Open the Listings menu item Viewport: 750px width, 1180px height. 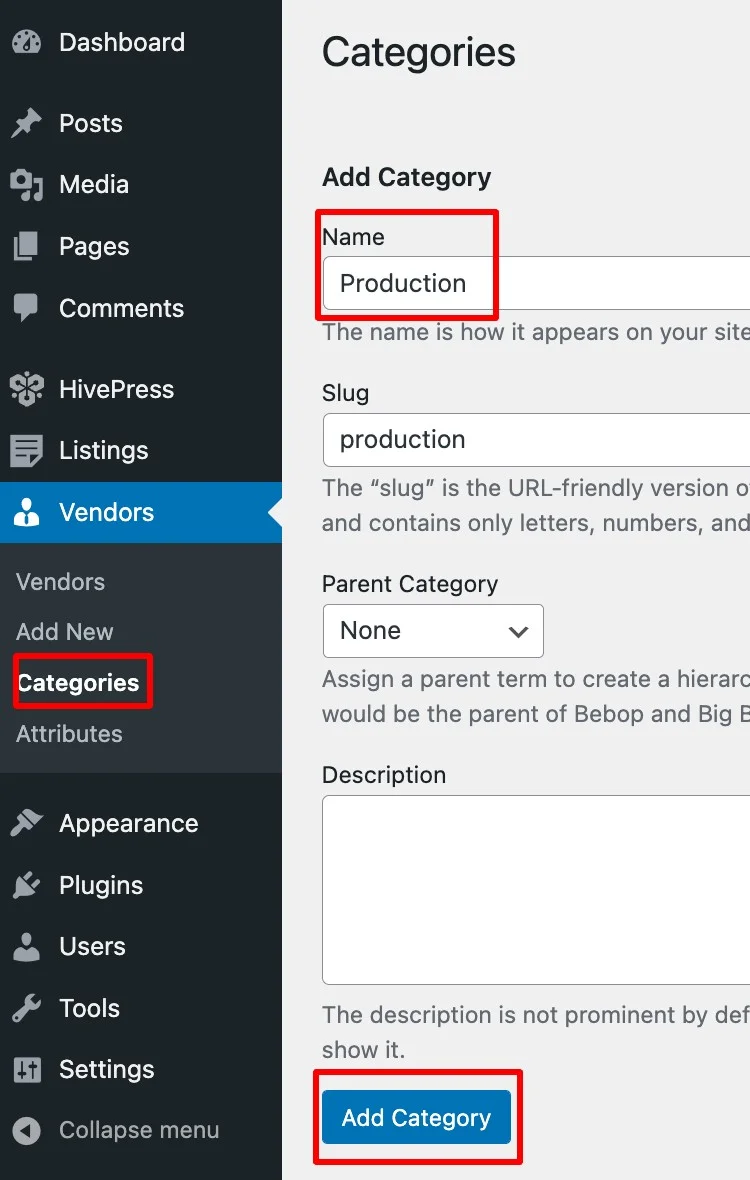[x=103, y=451]
